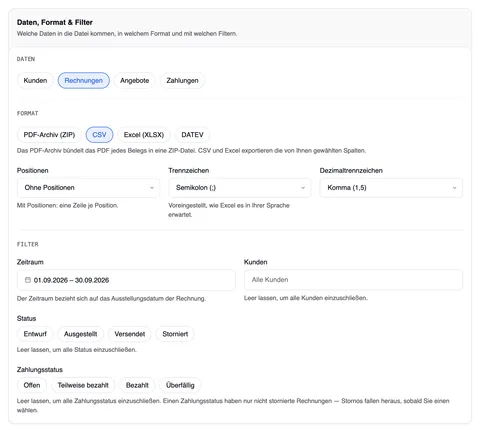Switch format to Excel (XLSX)
Screen dimensions: 480x432
[x=144, y=135]
